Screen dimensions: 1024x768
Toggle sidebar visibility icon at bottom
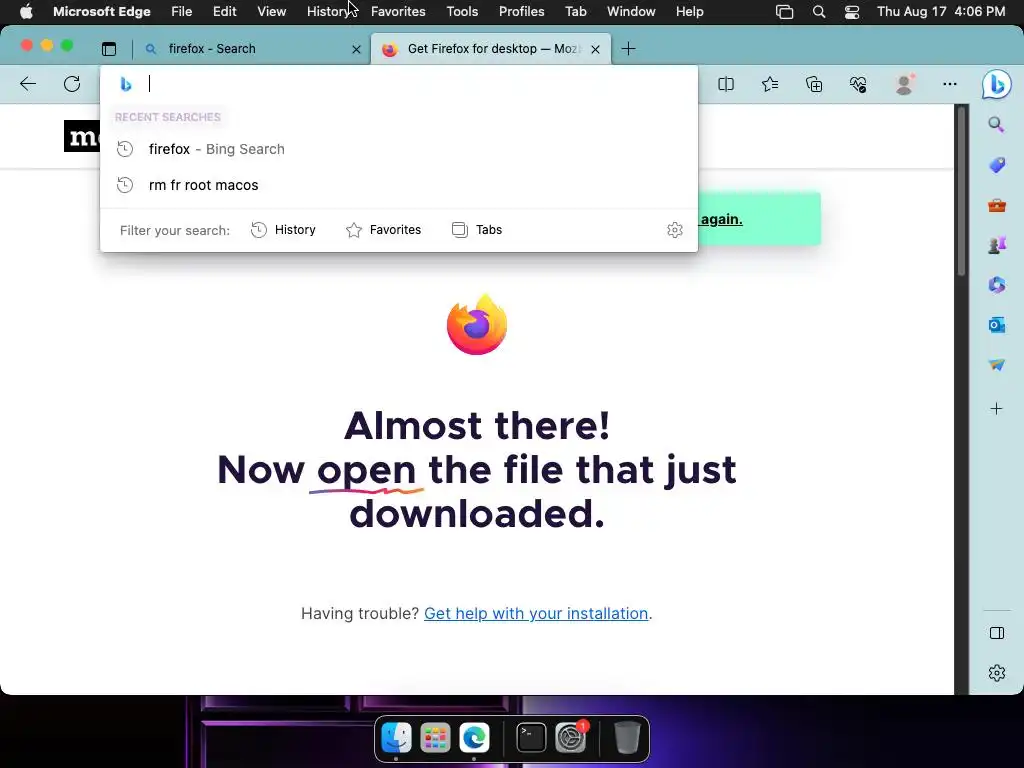(x=997, y=633)
